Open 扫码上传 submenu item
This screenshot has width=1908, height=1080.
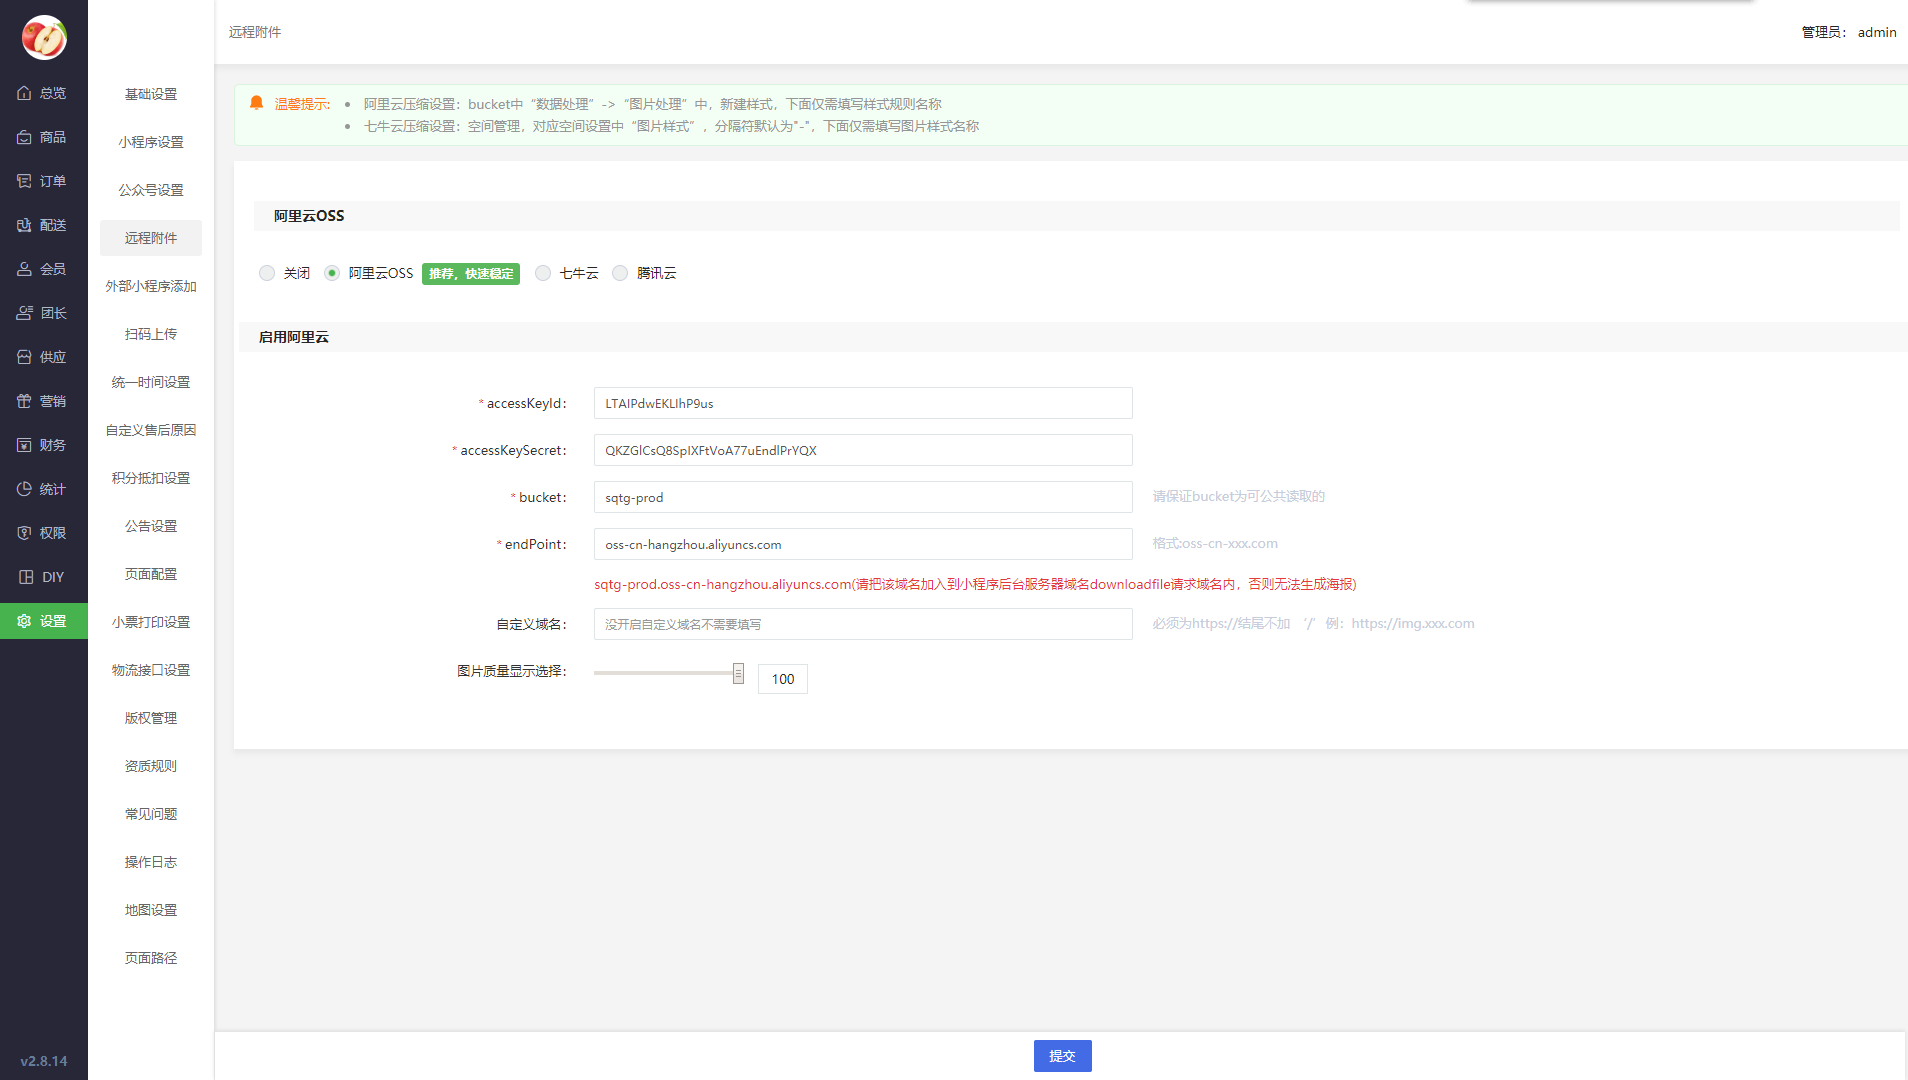point(151,334)
